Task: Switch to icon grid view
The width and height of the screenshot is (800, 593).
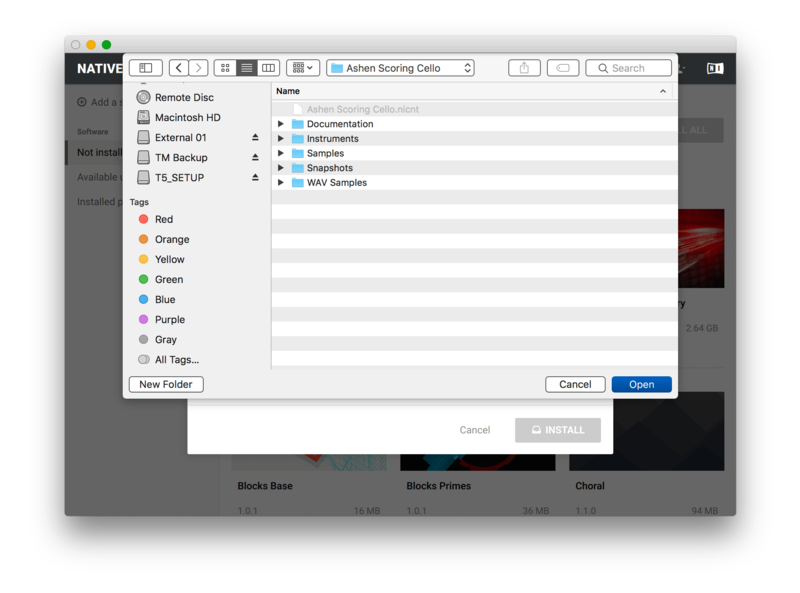Action: pos(225,68)
